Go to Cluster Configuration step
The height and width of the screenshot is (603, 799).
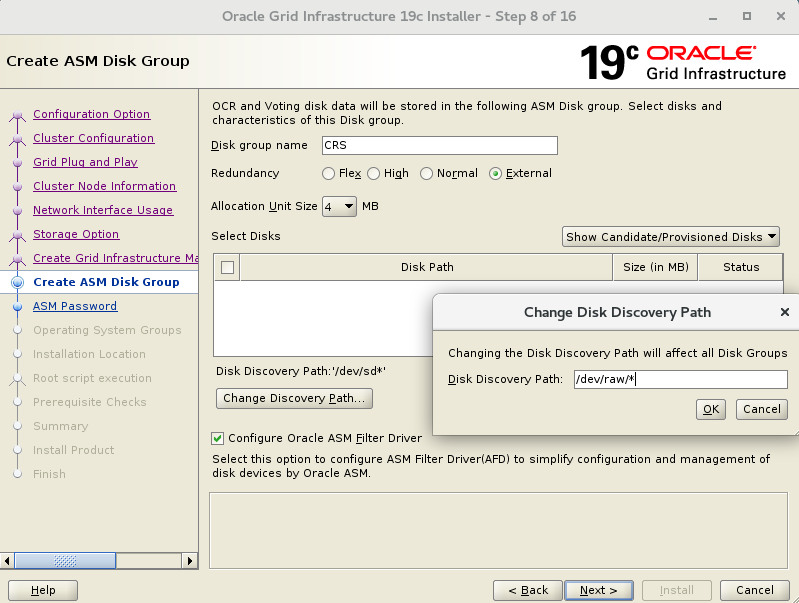(94, 138)
